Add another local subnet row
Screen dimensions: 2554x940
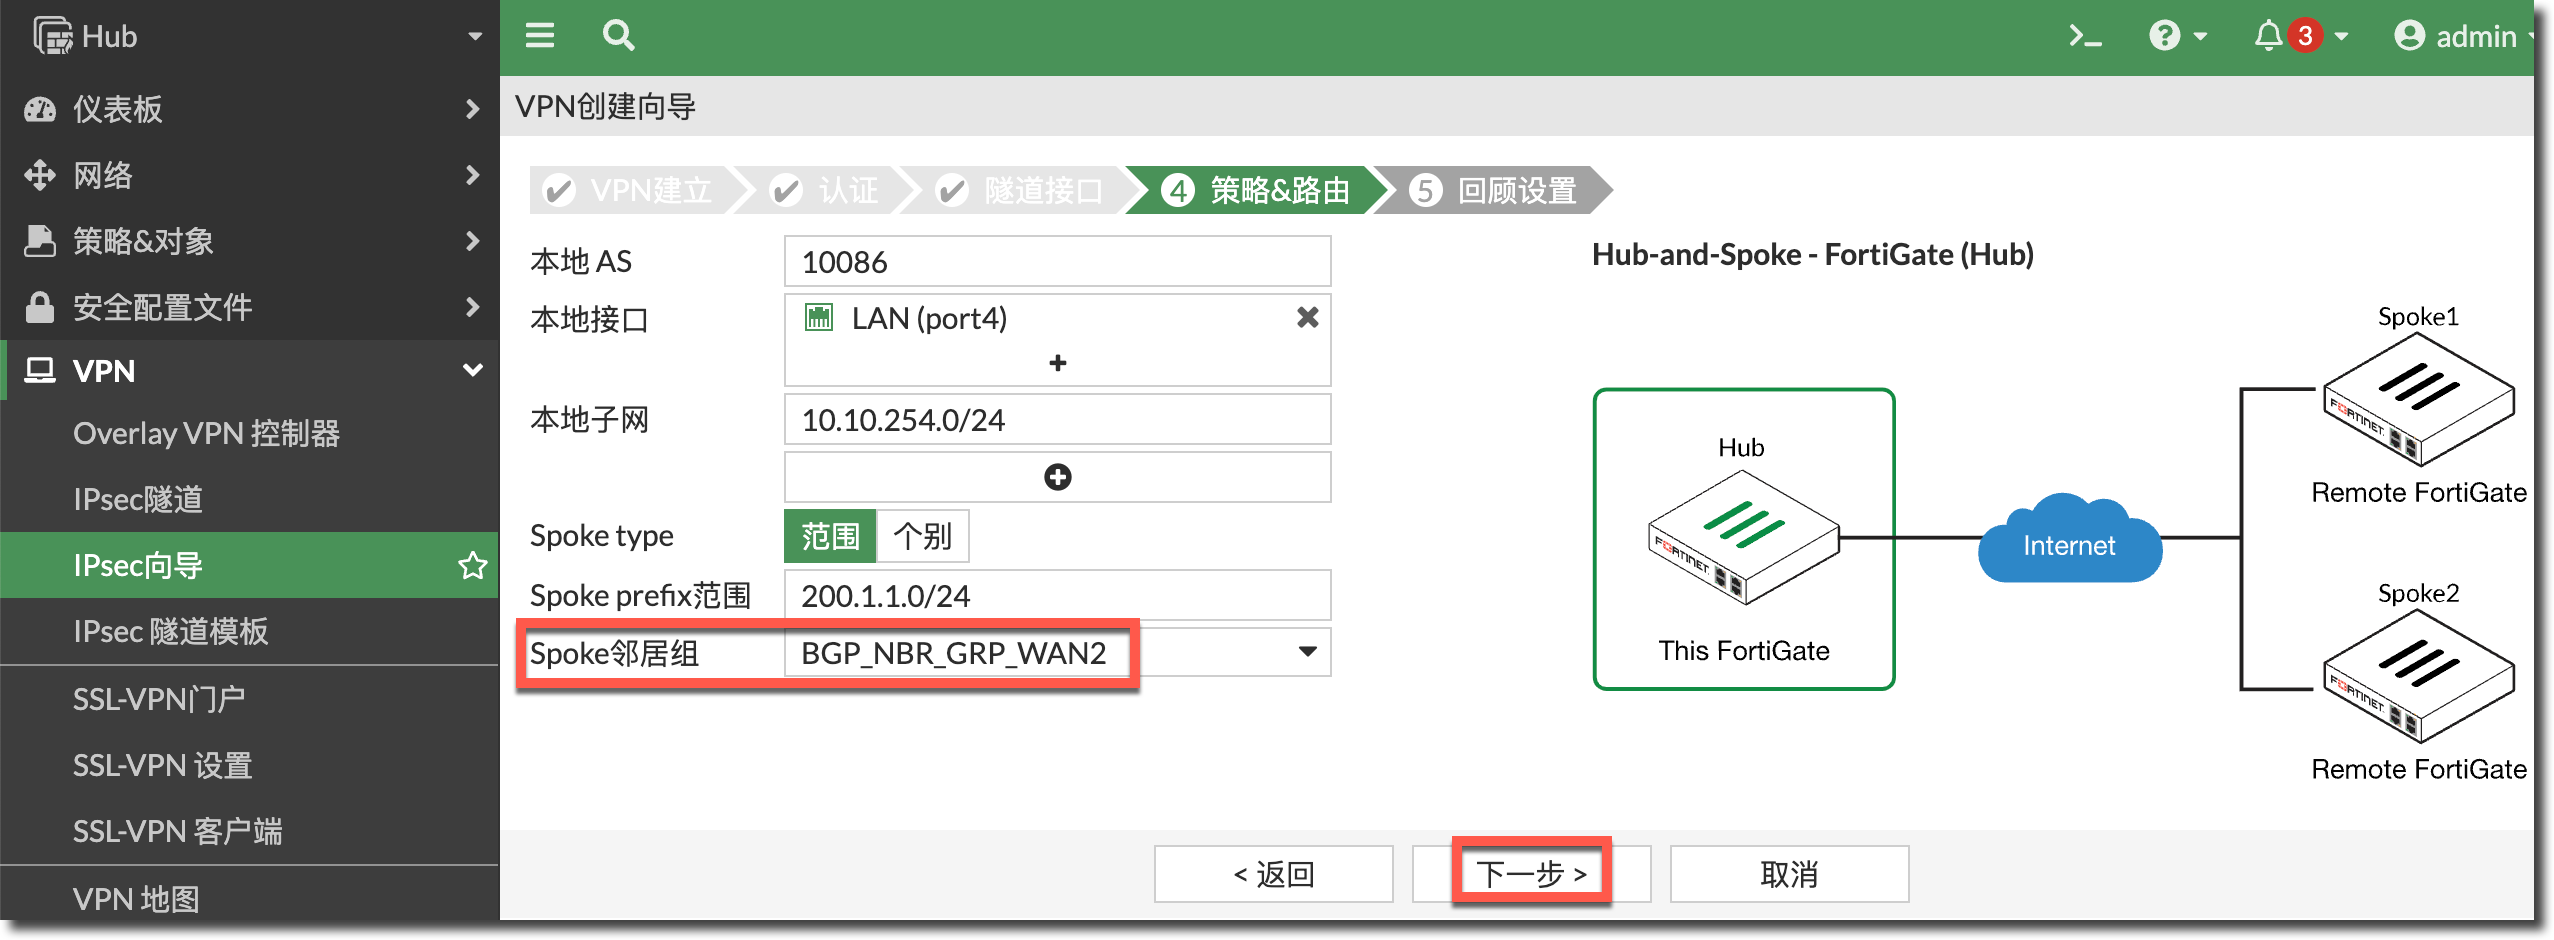[1057, 477]
